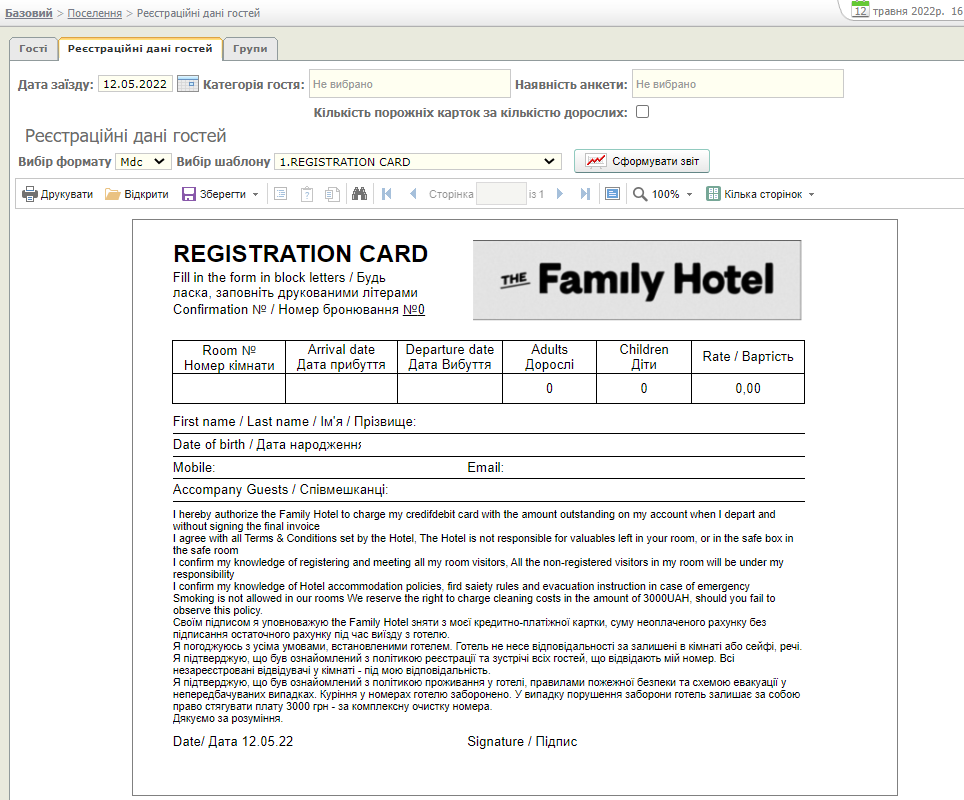Open calendar picker next to Дата заїзду
964x800 pixels.
187,84
